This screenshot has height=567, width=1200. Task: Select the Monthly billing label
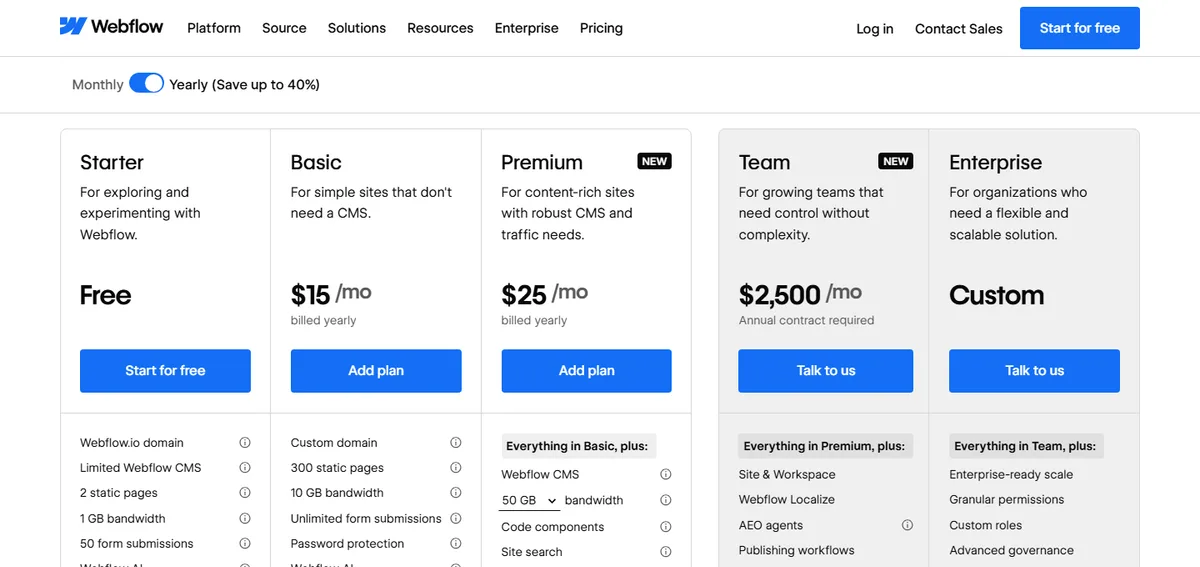(x=98, y=85)
